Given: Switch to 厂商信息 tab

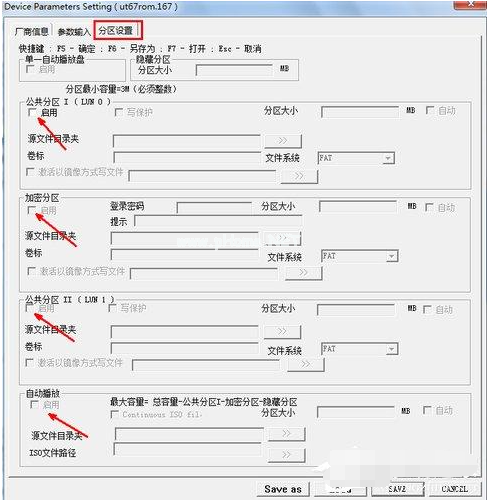Looking at the screenshot, I should pyautogui.click(x=32, y=32).
